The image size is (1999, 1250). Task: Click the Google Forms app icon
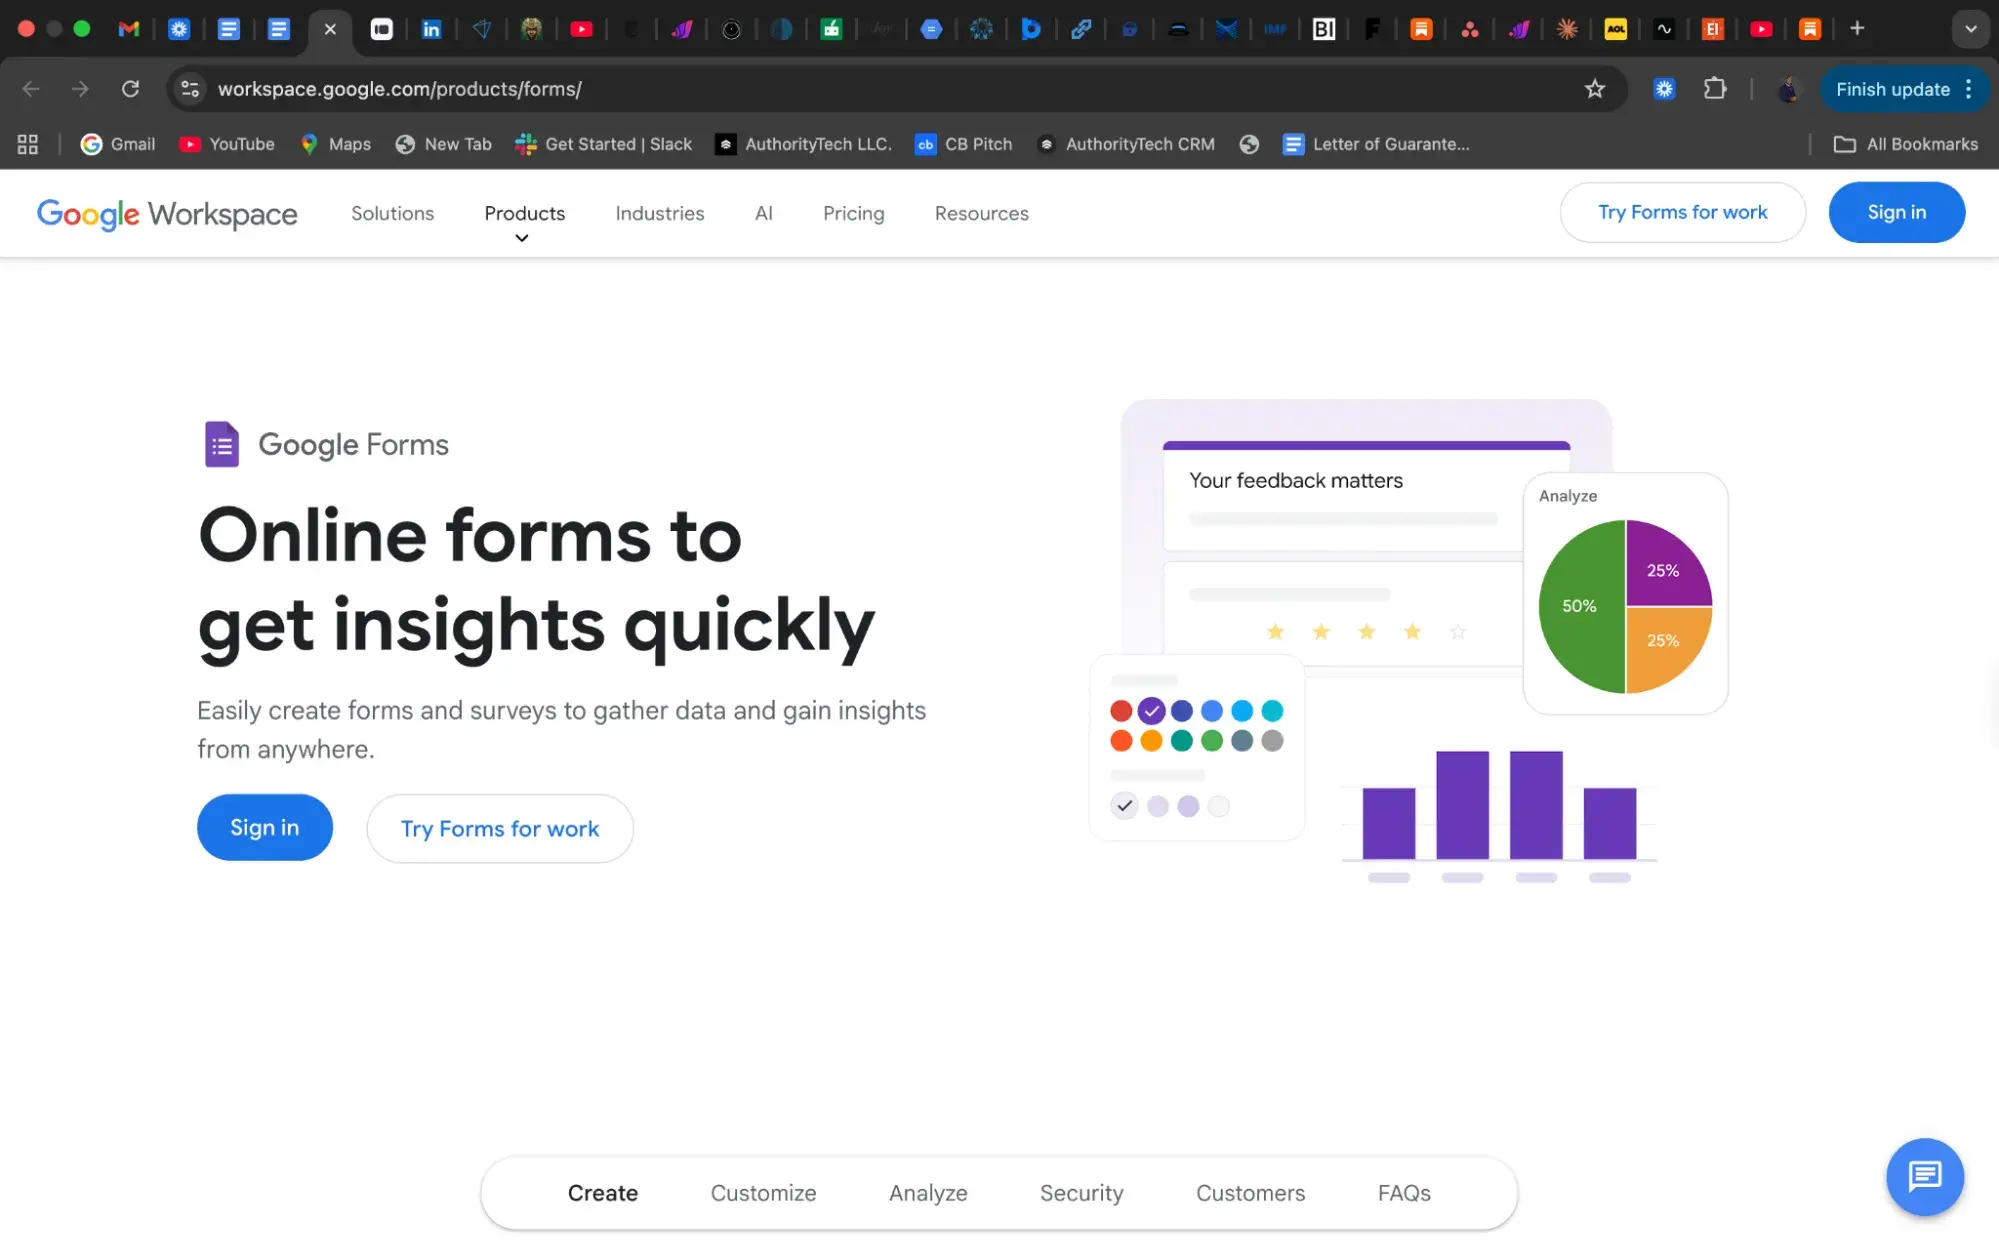click(x=221, y=444)
